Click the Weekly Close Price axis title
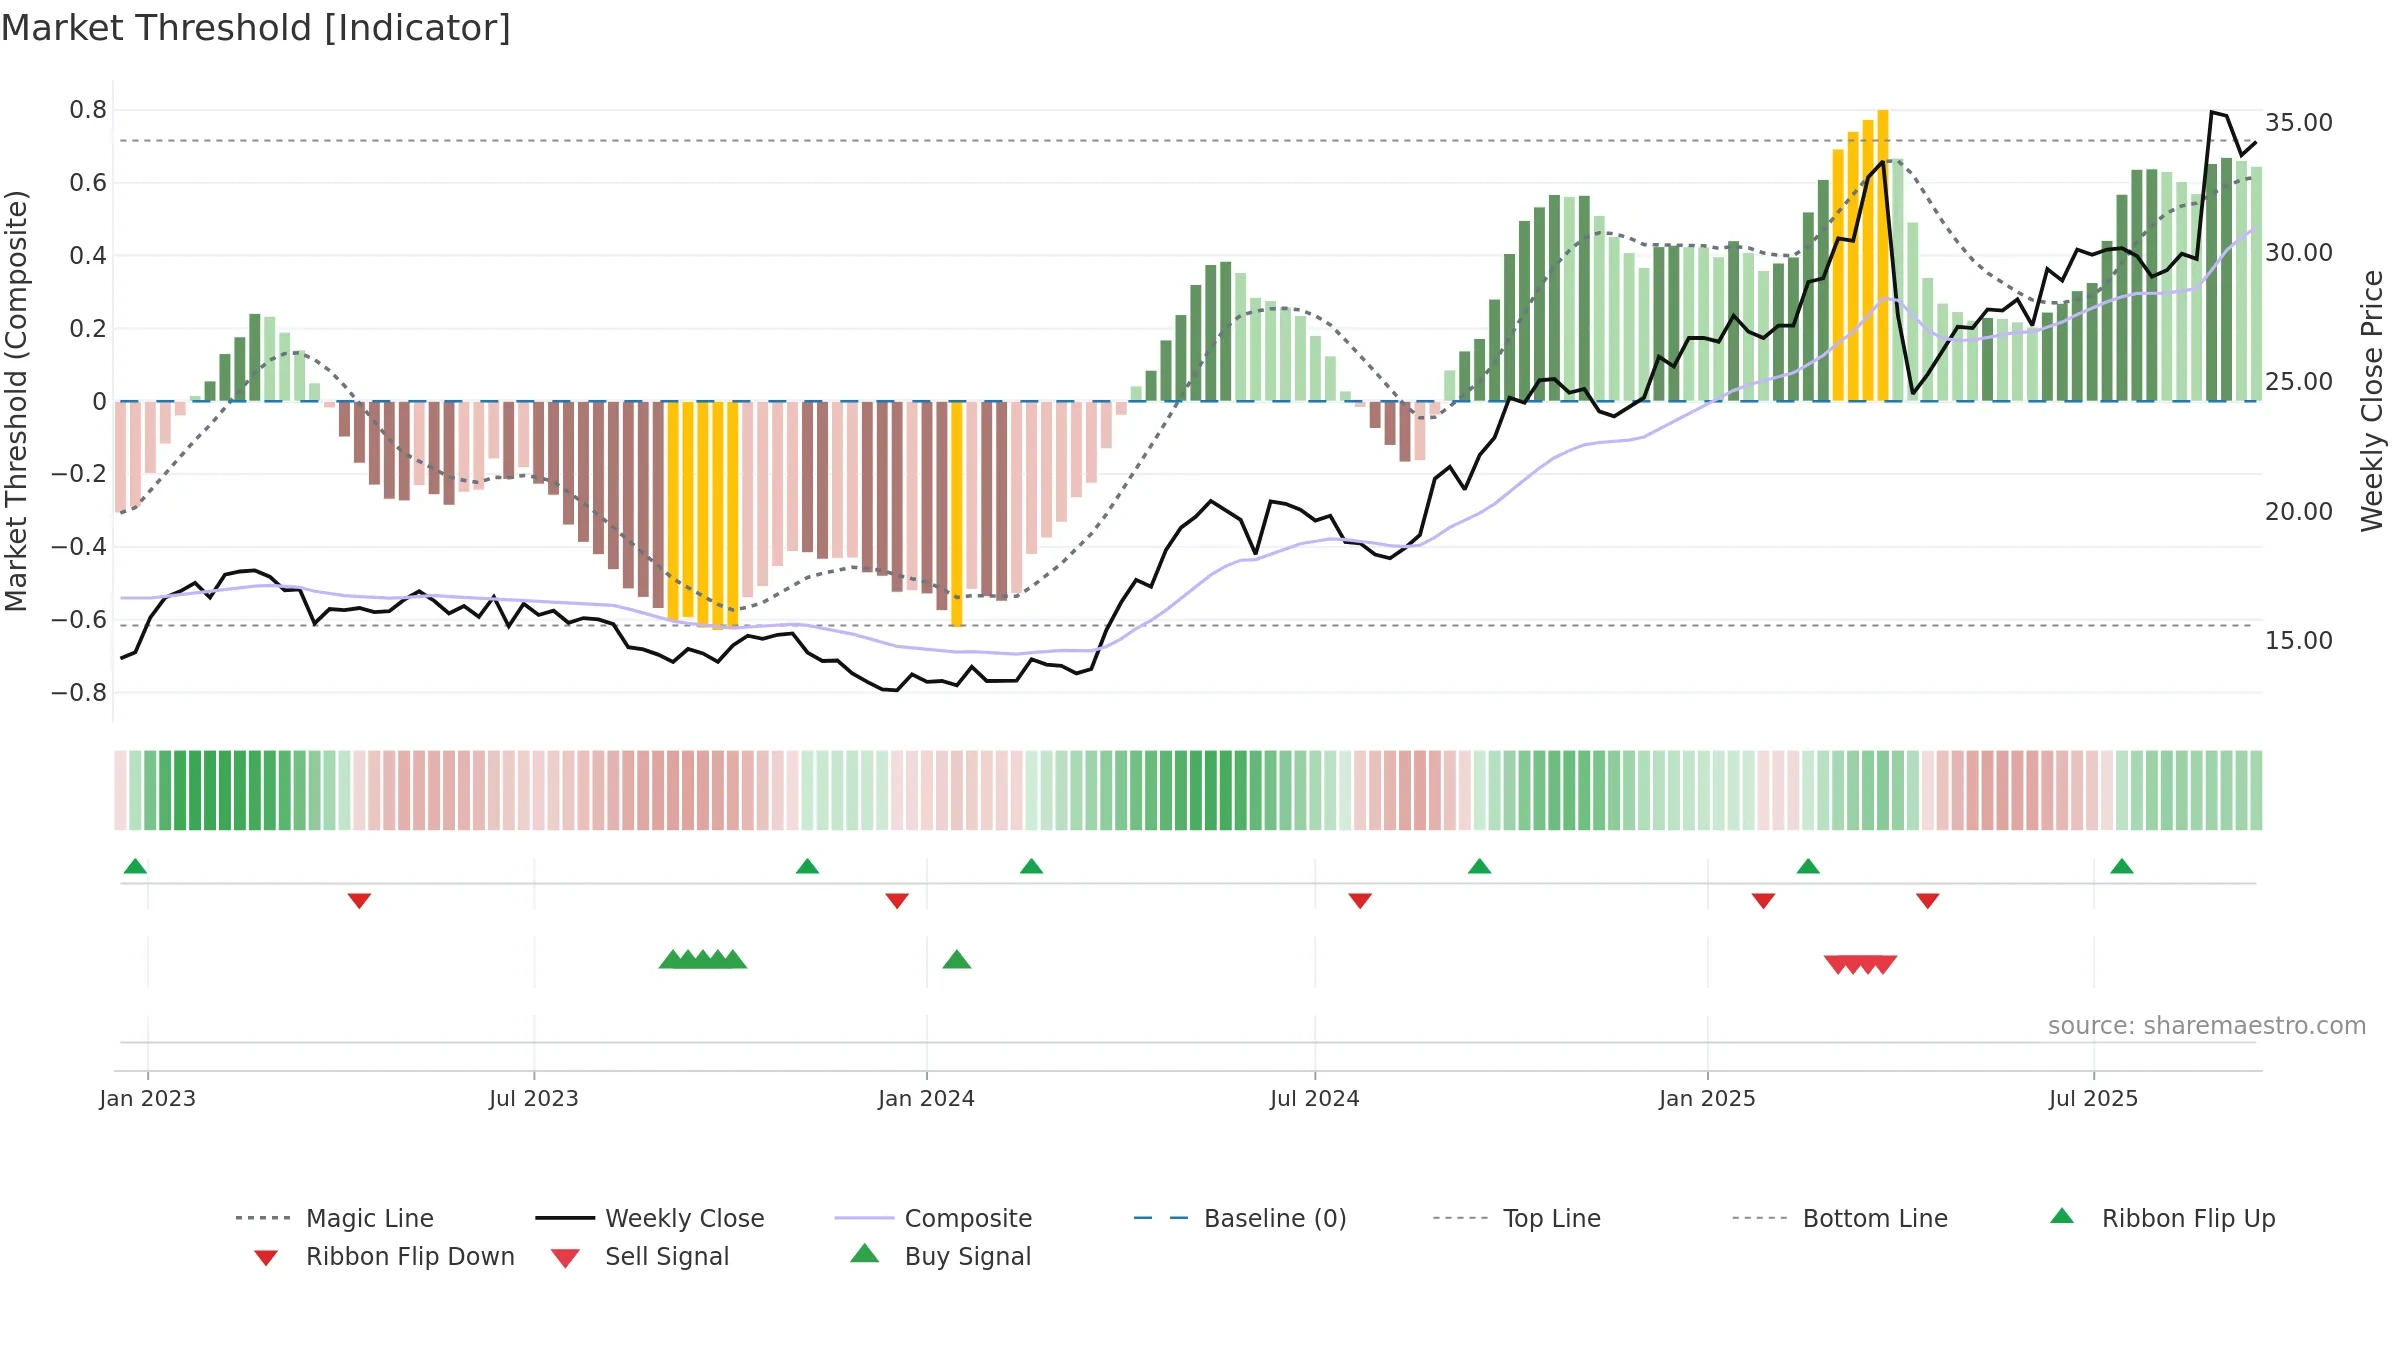 tap(2372, 401)
